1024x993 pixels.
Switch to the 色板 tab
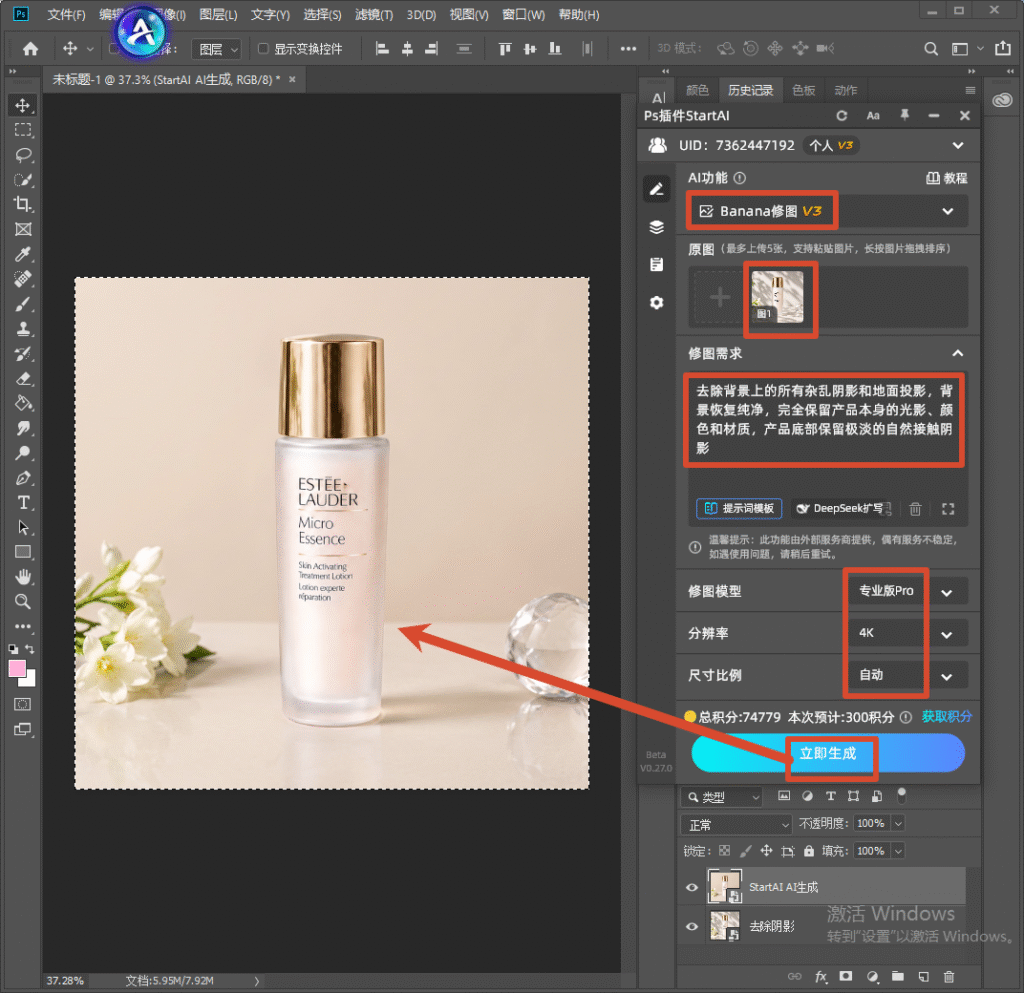pyautogui.click(x=803, y=90)
